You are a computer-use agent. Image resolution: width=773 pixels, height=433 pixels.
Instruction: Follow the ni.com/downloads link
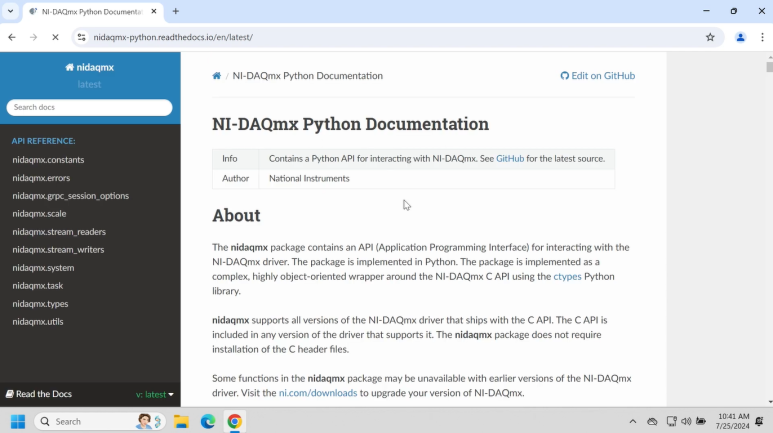click(317, 393)
